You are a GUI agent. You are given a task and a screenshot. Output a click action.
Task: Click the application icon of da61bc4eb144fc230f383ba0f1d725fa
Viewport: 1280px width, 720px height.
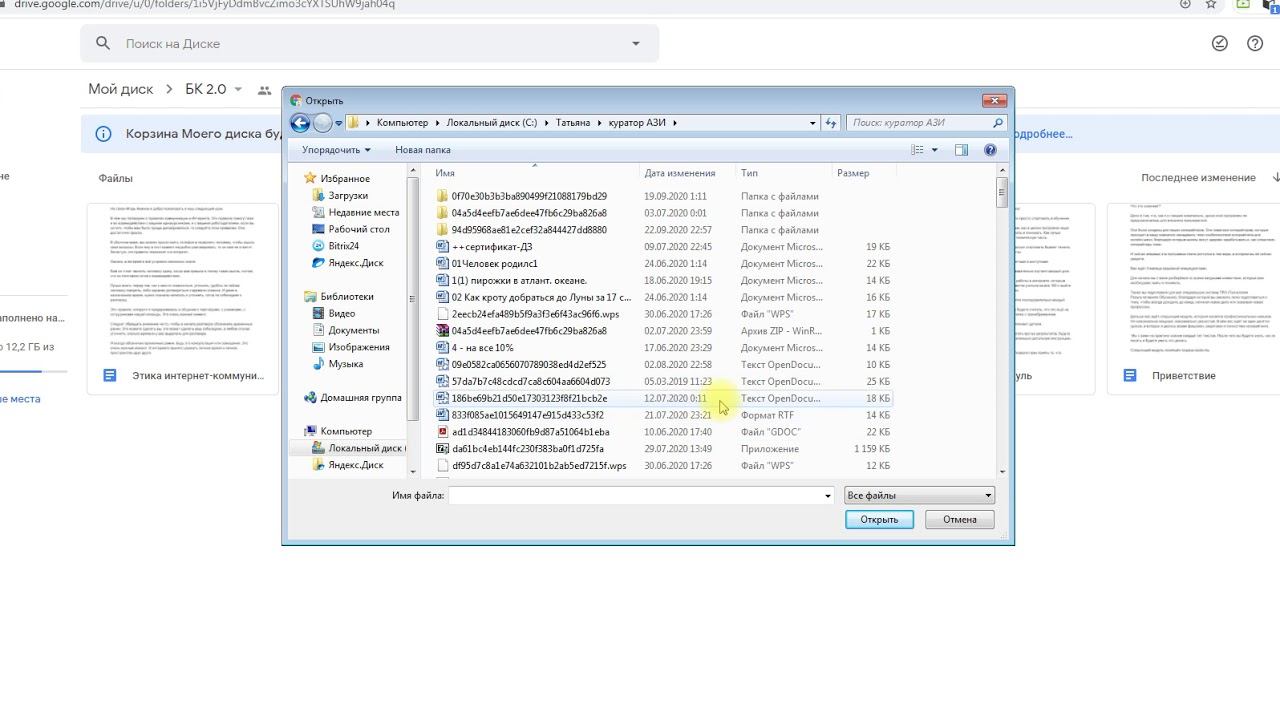point(443,449)
